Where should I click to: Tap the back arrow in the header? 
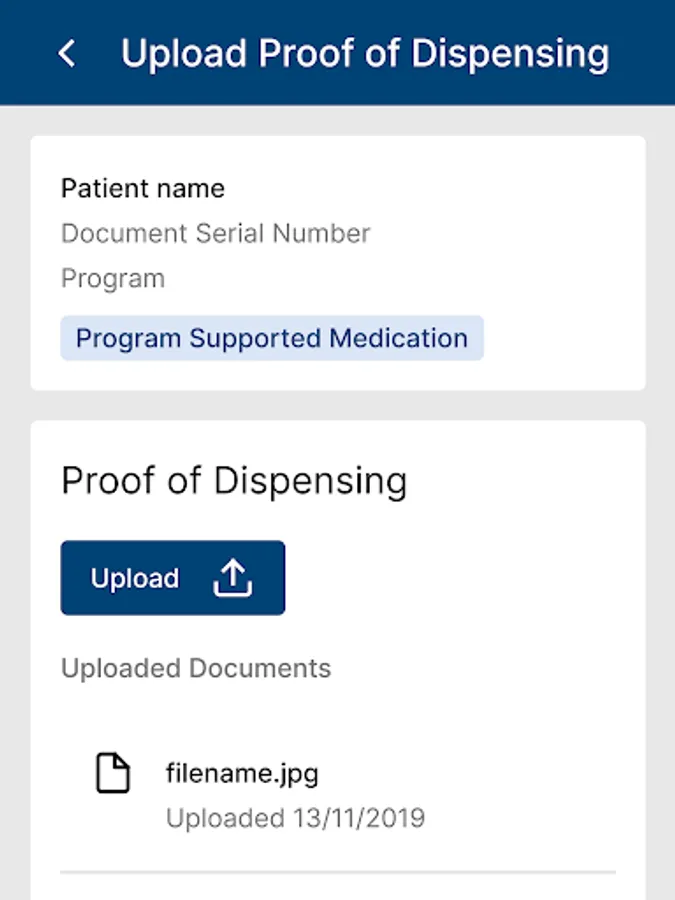[67, 53]
